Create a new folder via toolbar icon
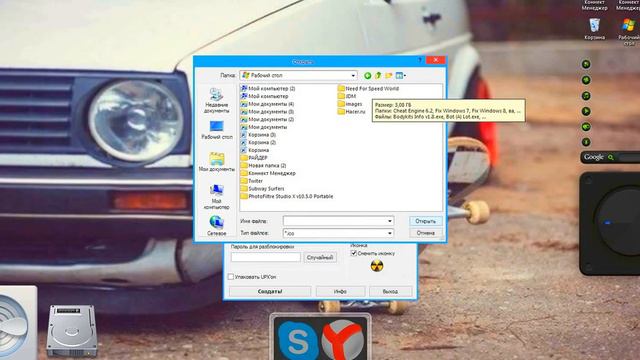This screenshot has width=640, height=360. click(389, 76)
